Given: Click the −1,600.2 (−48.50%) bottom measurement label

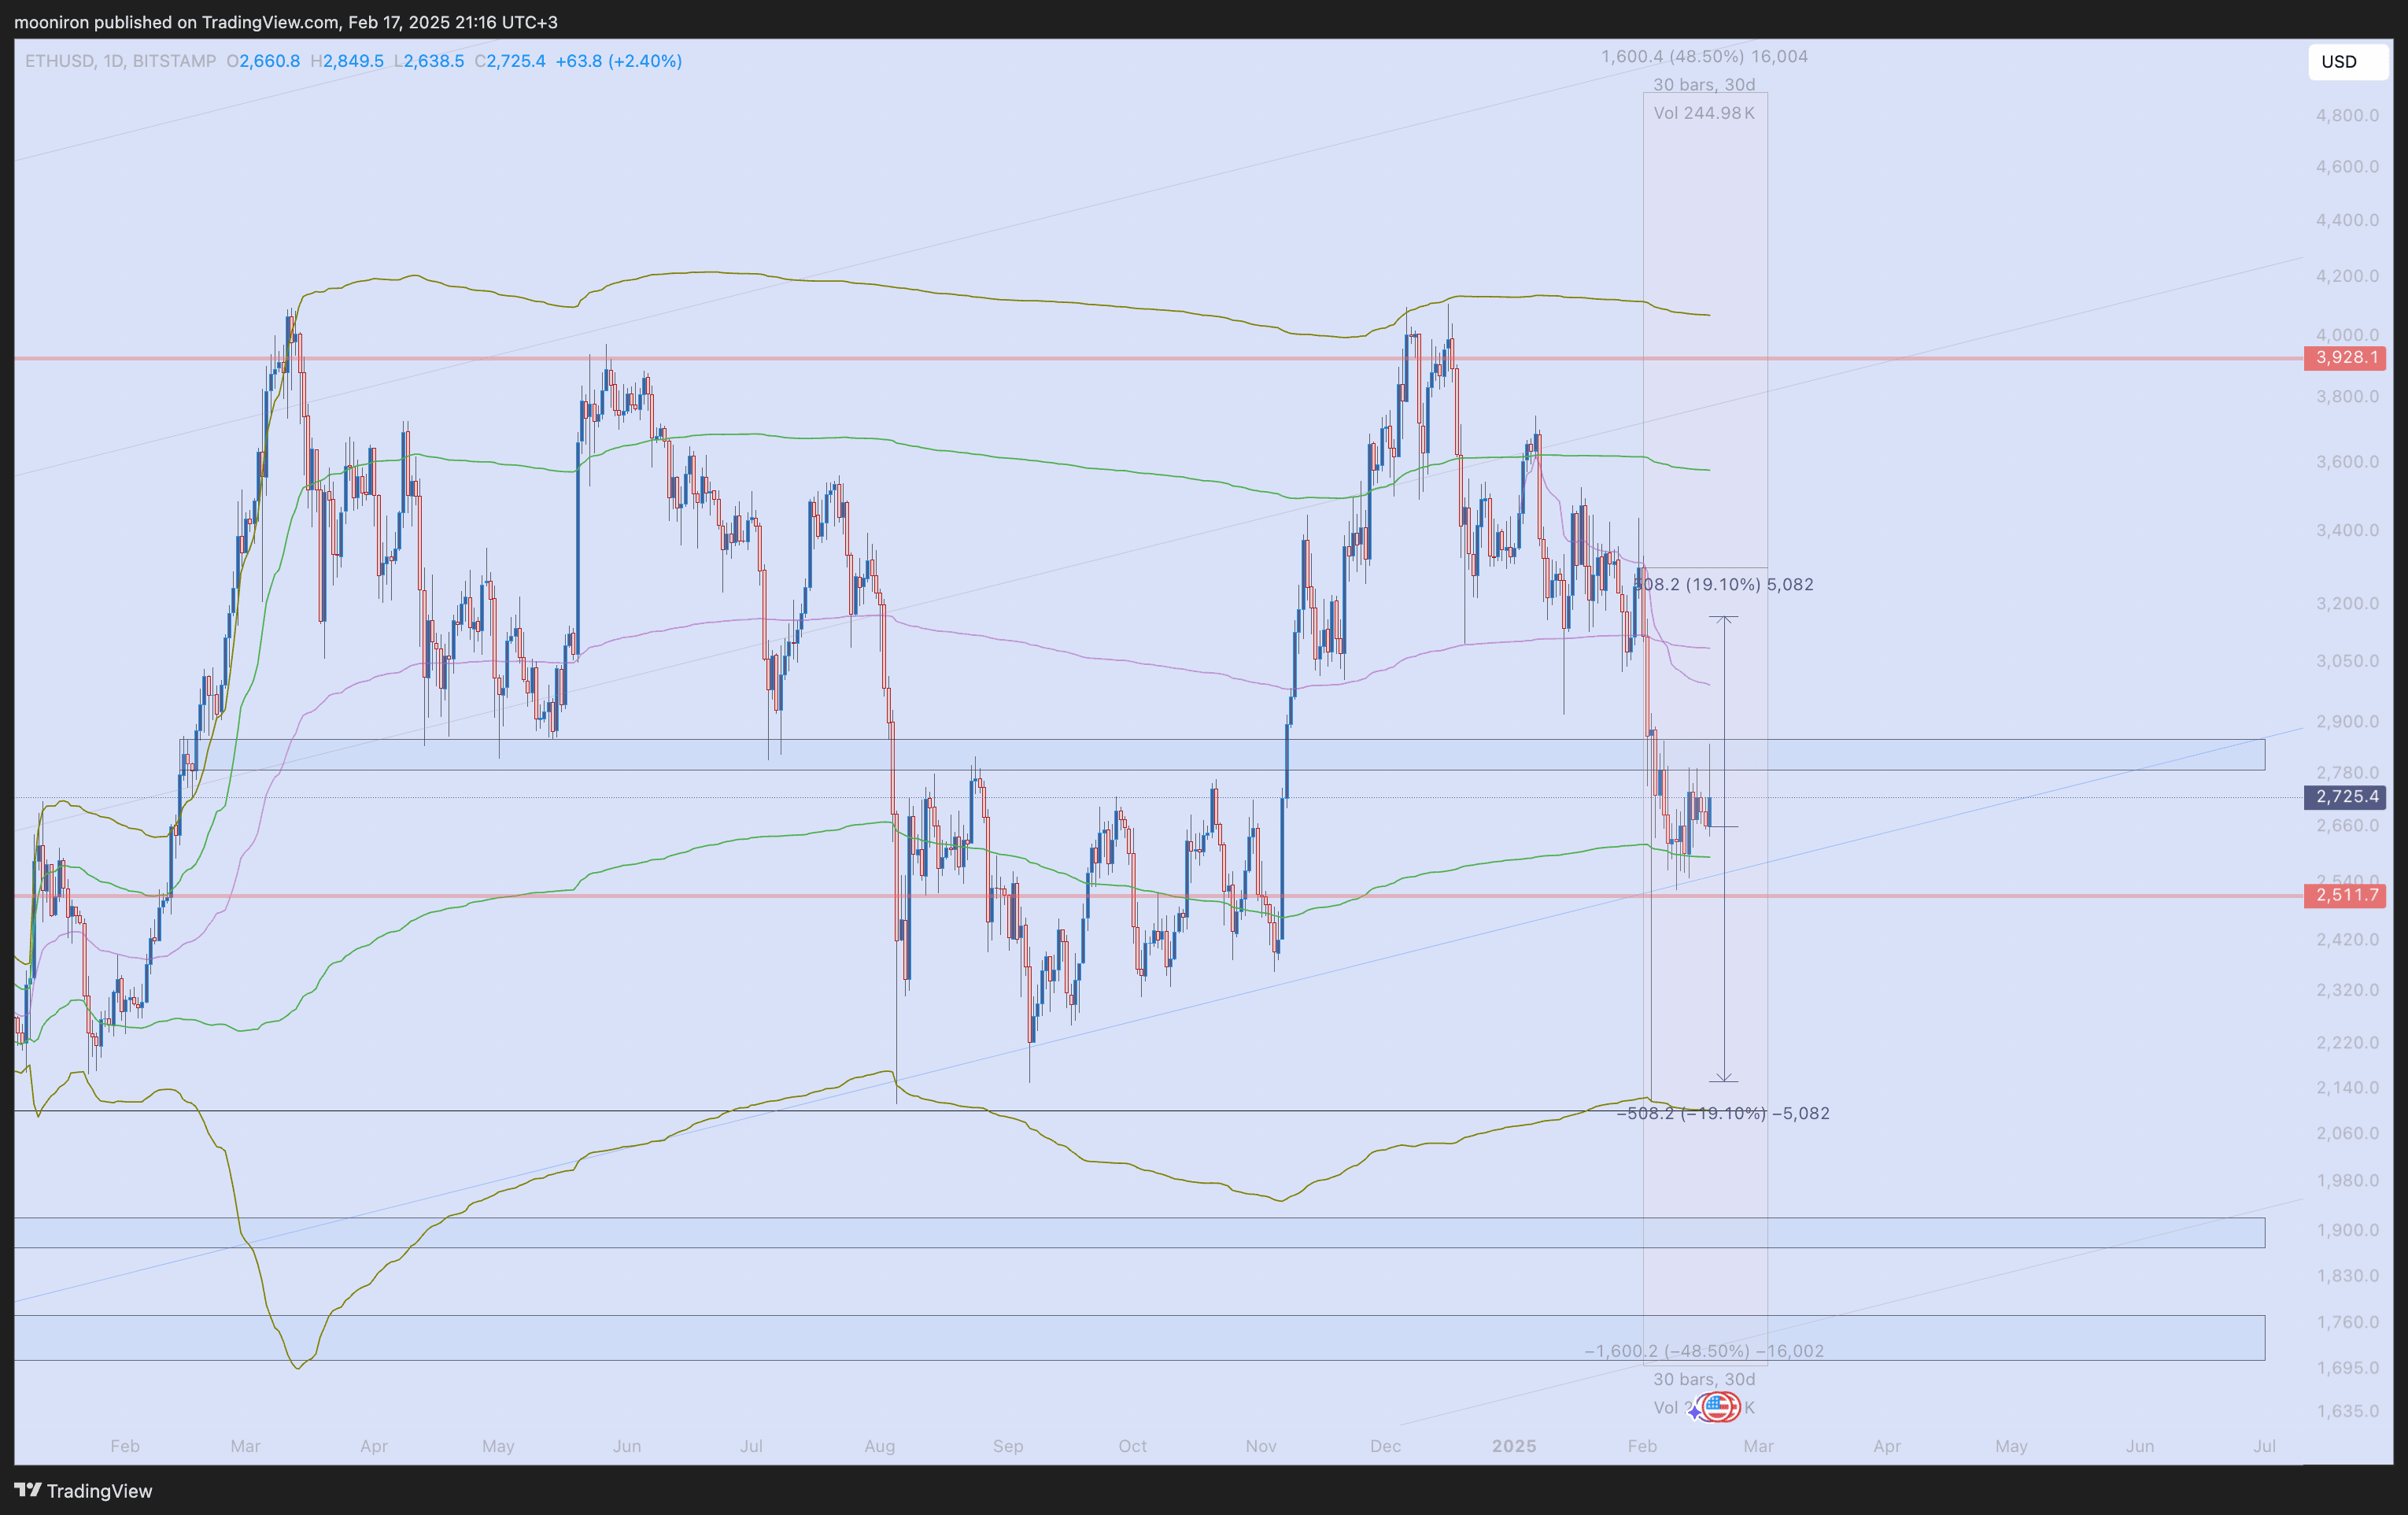Looking at the screenshot, I should (x=1703, y=1351).
